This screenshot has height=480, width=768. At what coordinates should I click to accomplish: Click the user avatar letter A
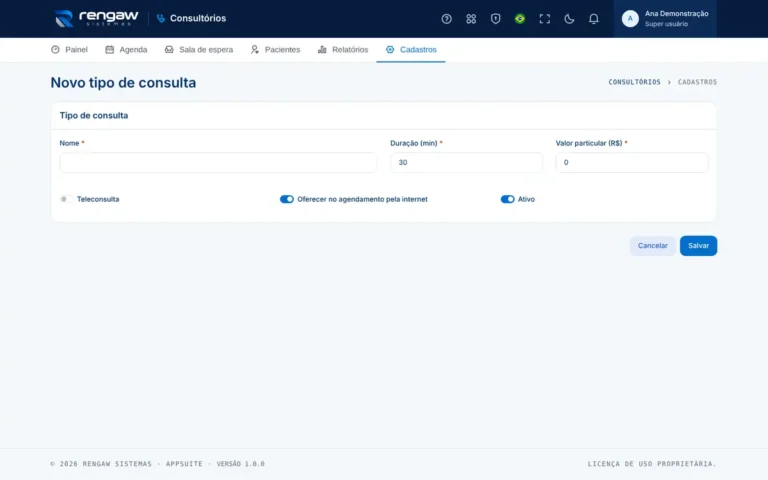[630, 19]
